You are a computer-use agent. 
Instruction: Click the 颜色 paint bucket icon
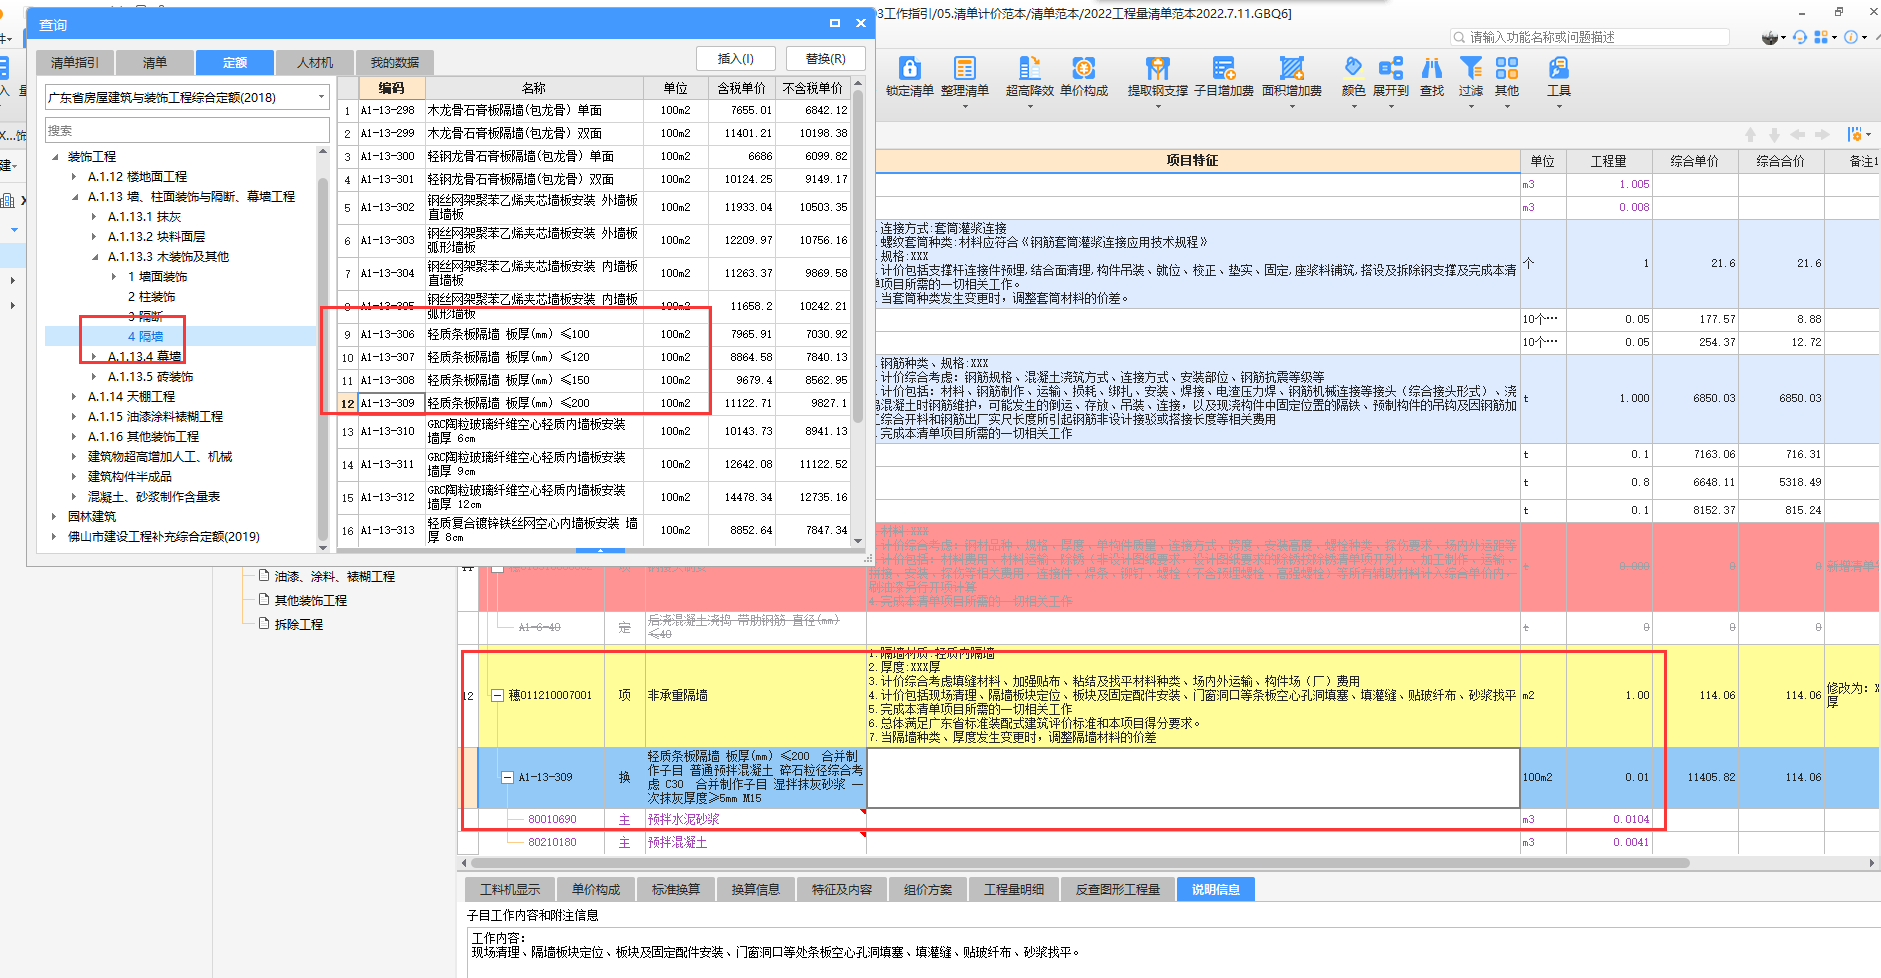(1353, 67)
